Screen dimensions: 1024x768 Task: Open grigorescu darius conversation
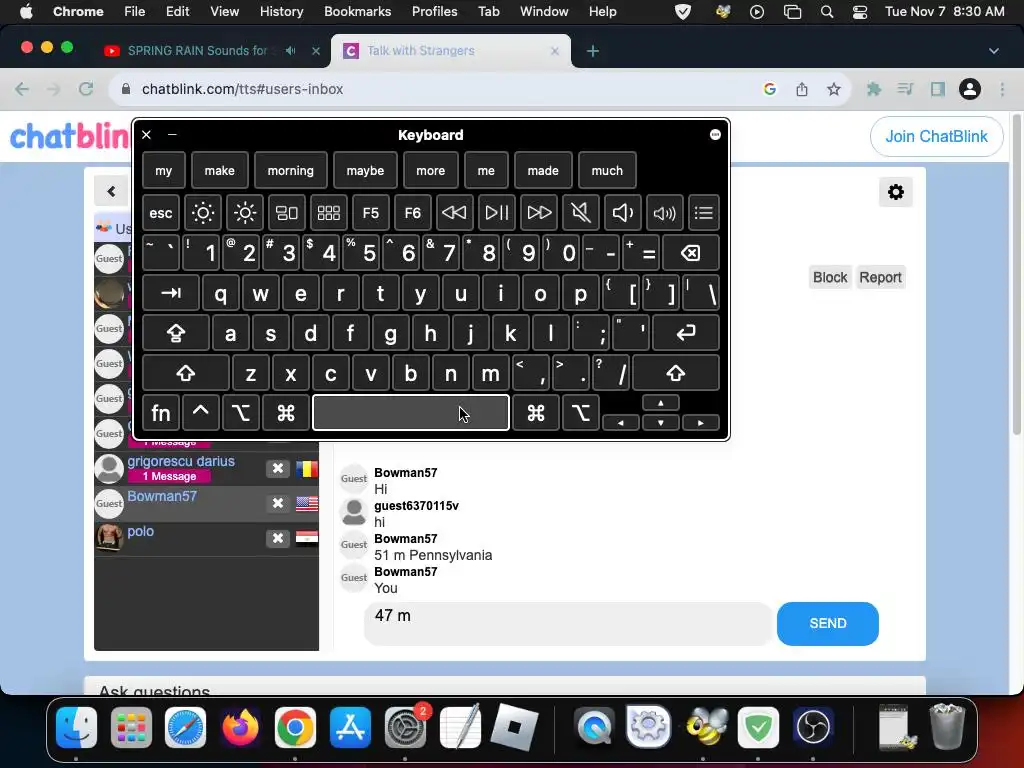pos(181,461)
